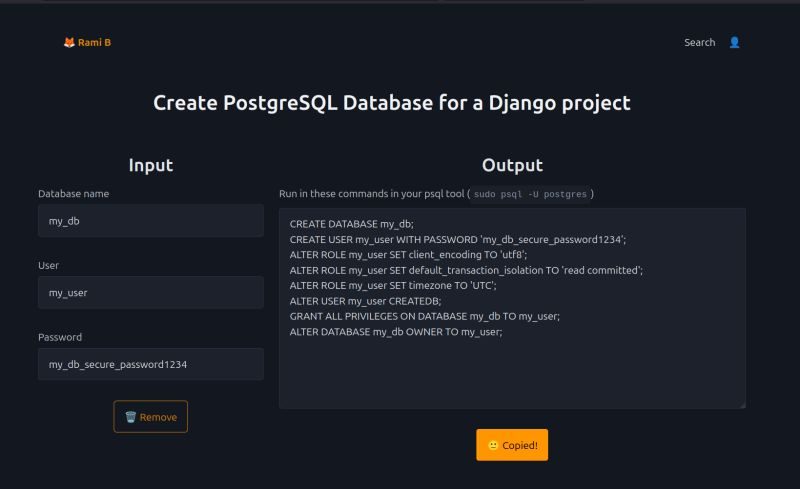Click the 'GRANT ALL PRIVILEGES' line
This screenshot has height=489, width=800.
pyautogui.click(x=424, y=316)
